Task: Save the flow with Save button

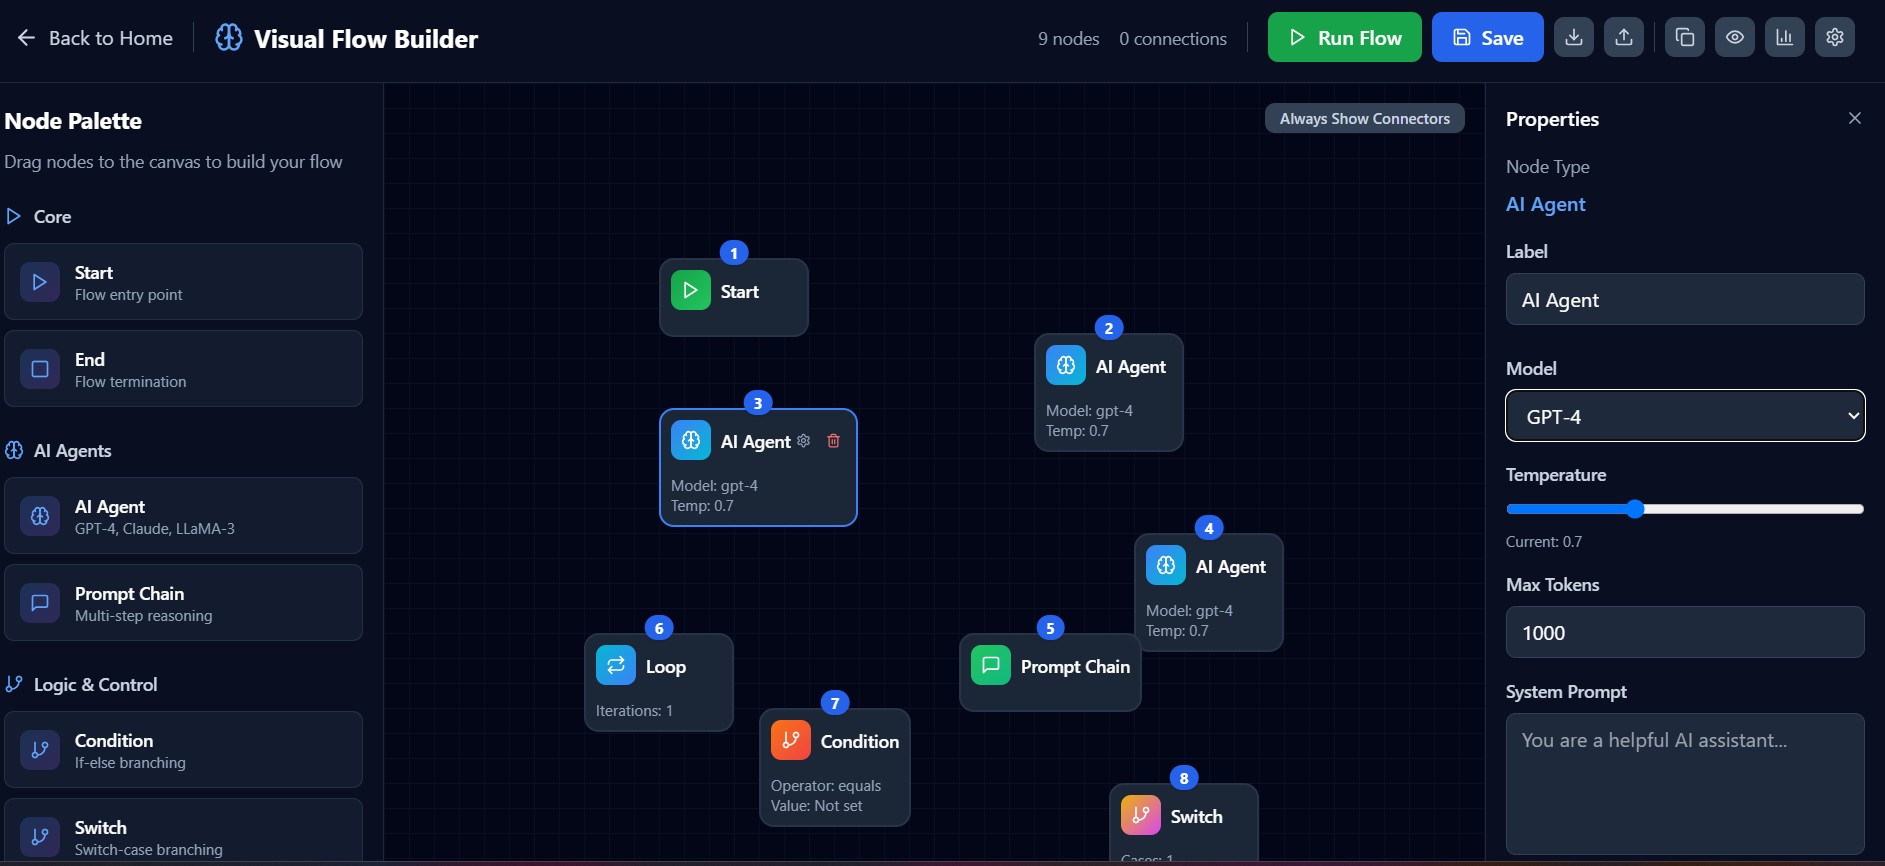Action: [1487, 37]
